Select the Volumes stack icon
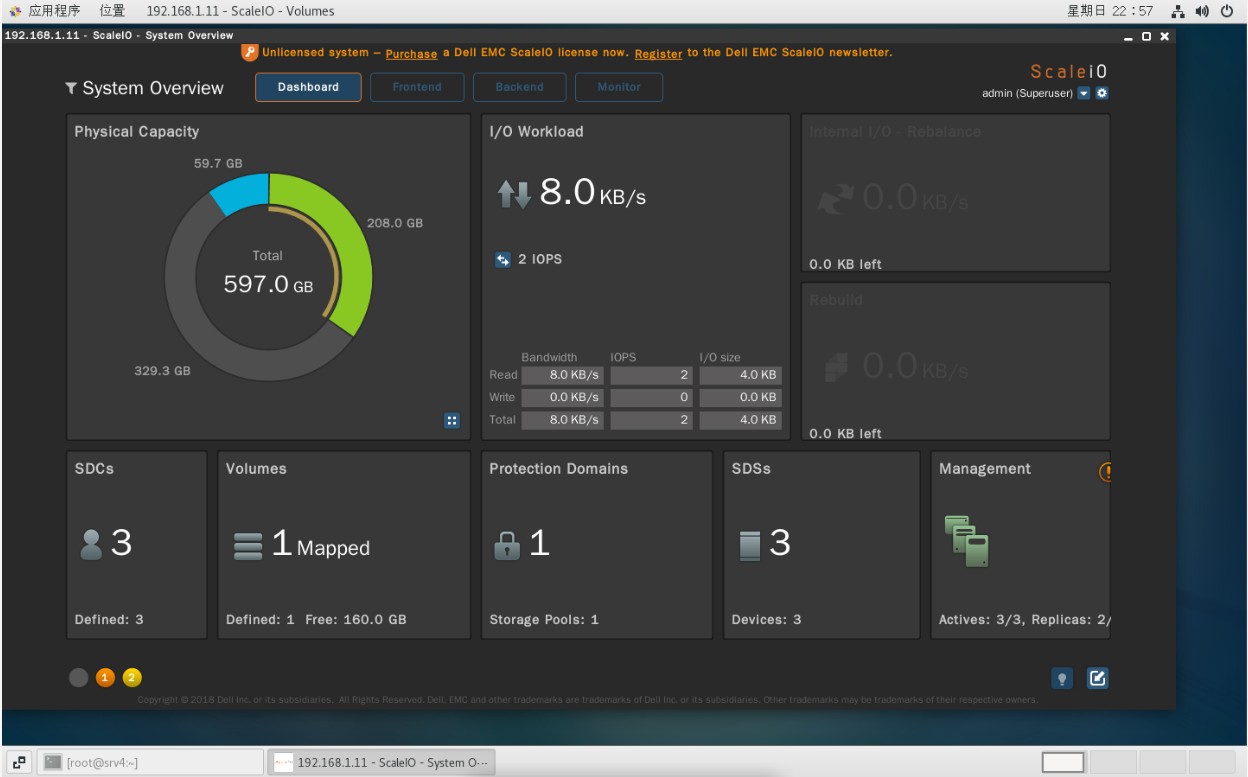Screen dimensions: 1248x777 (247, 546)
